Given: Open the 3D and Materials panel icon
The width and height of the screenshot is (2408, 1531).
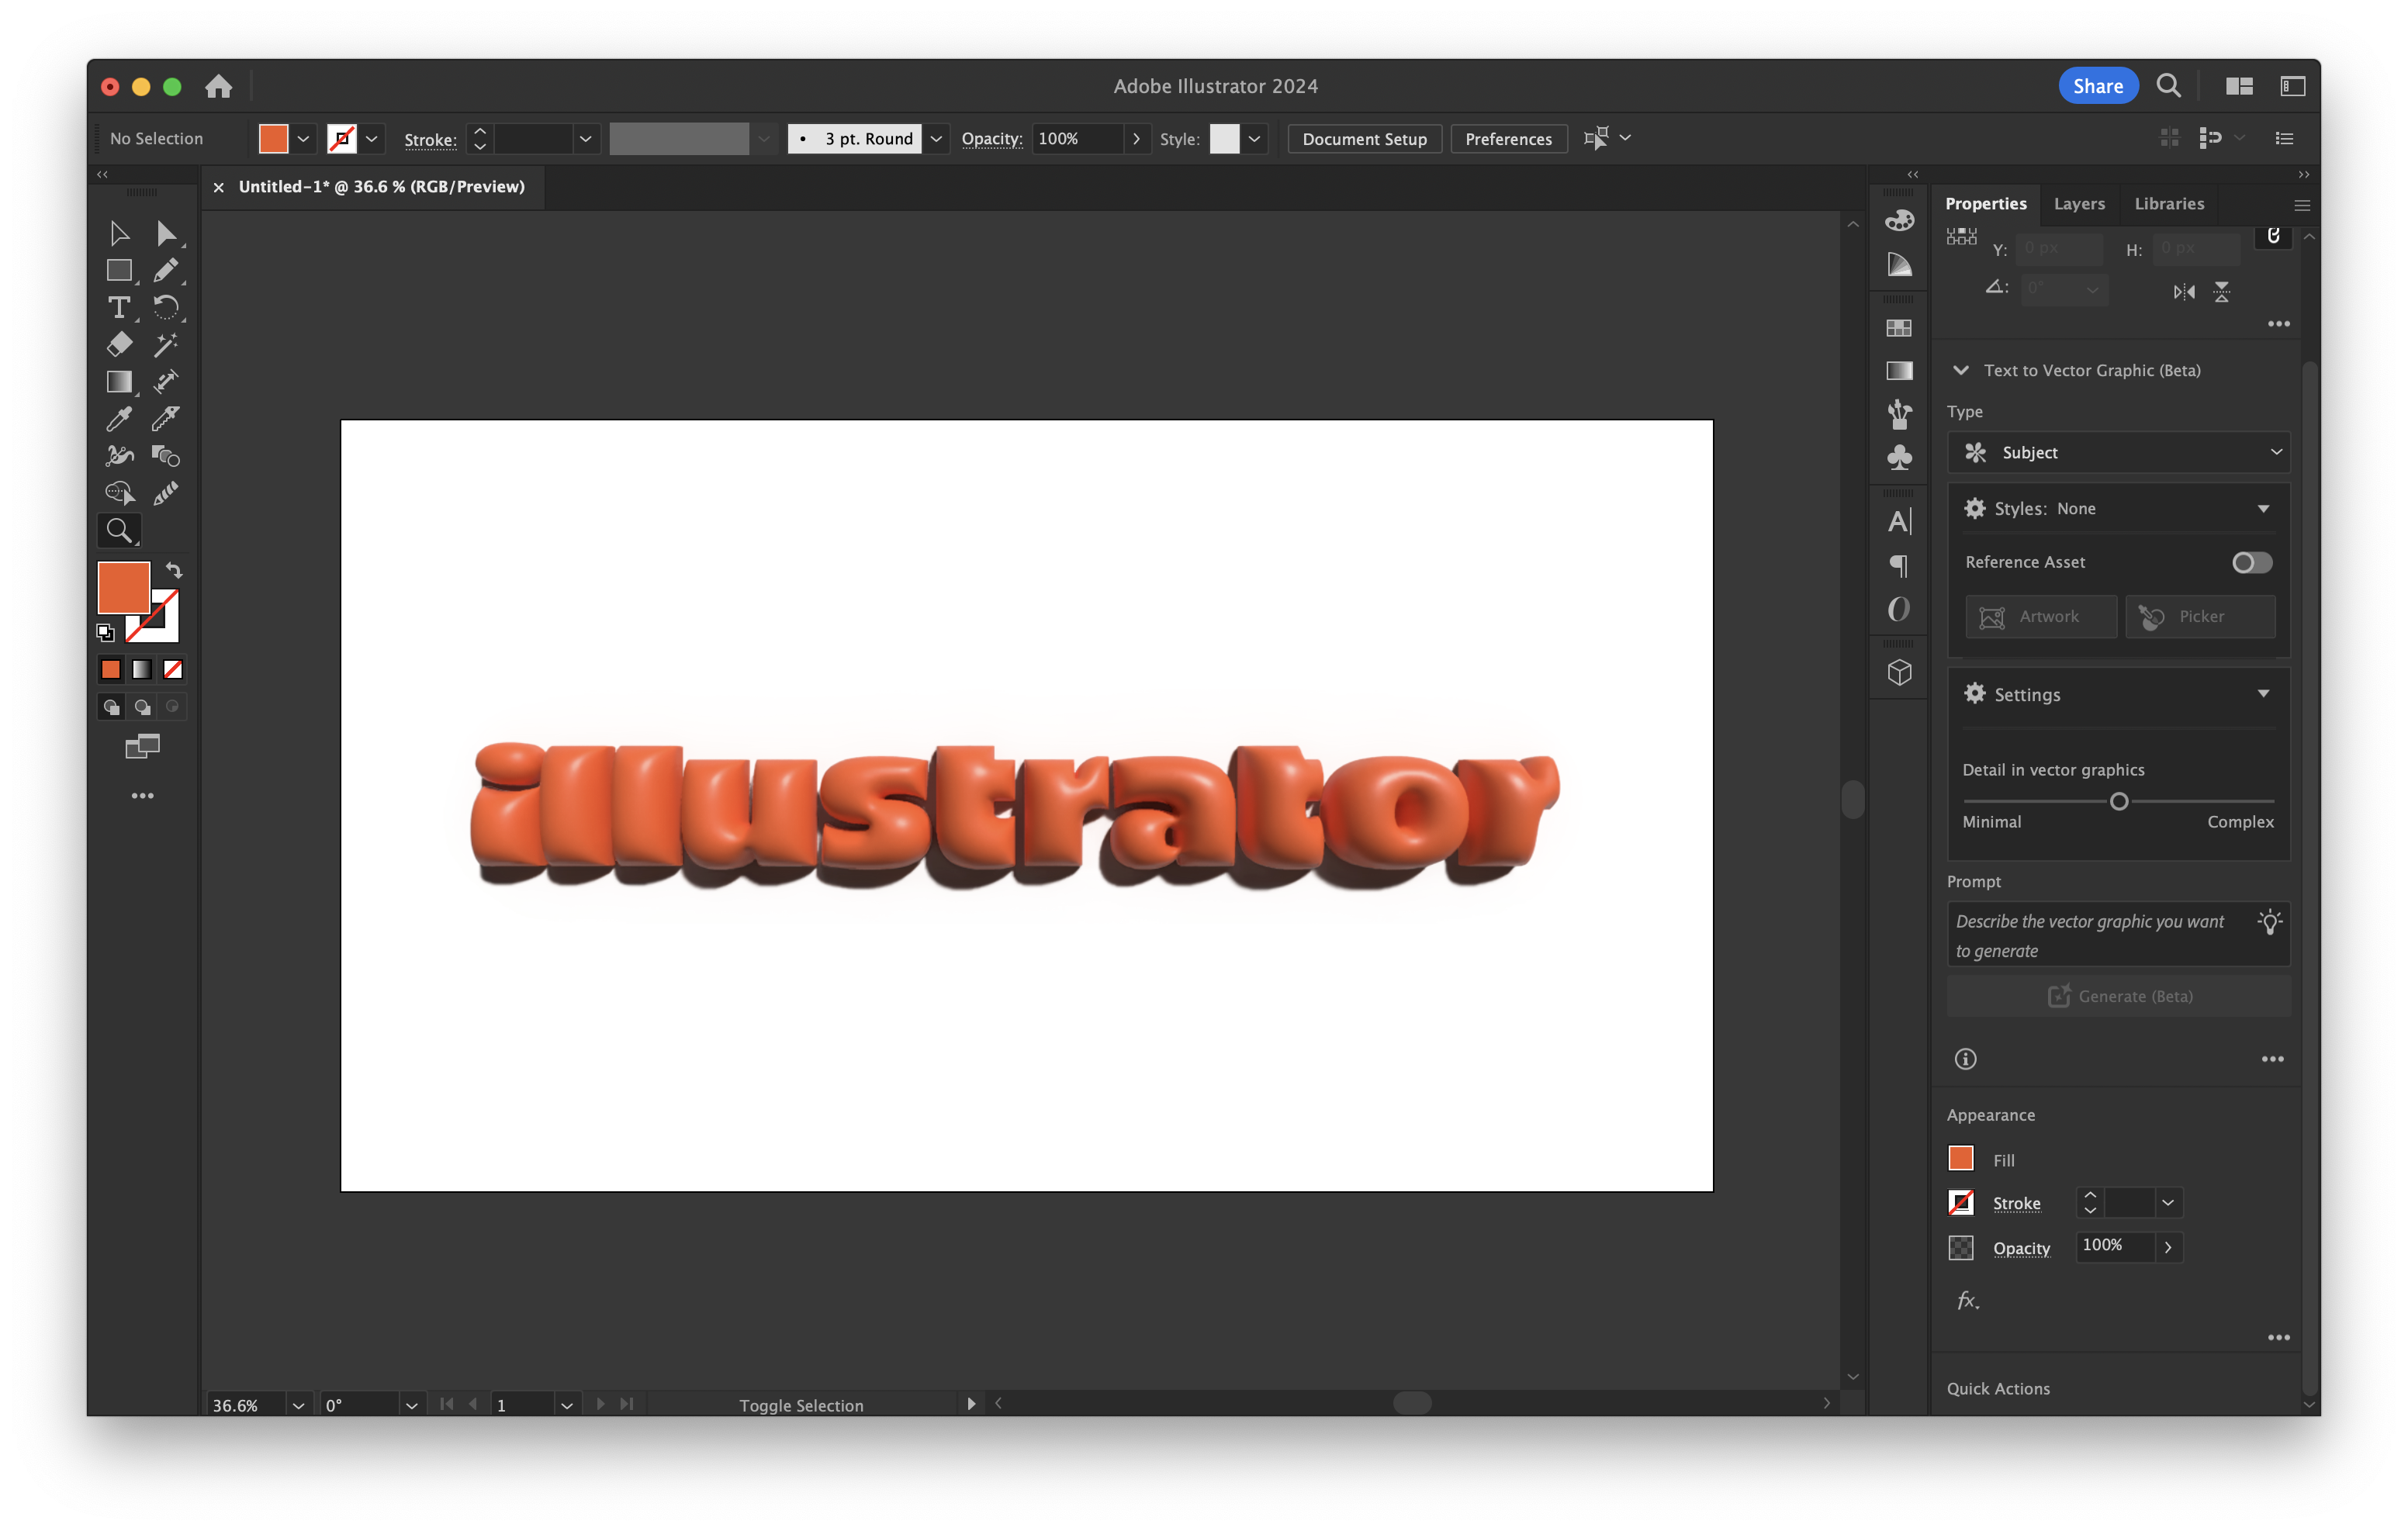Looking at the screenshot, I should [x=1899, y=672].
